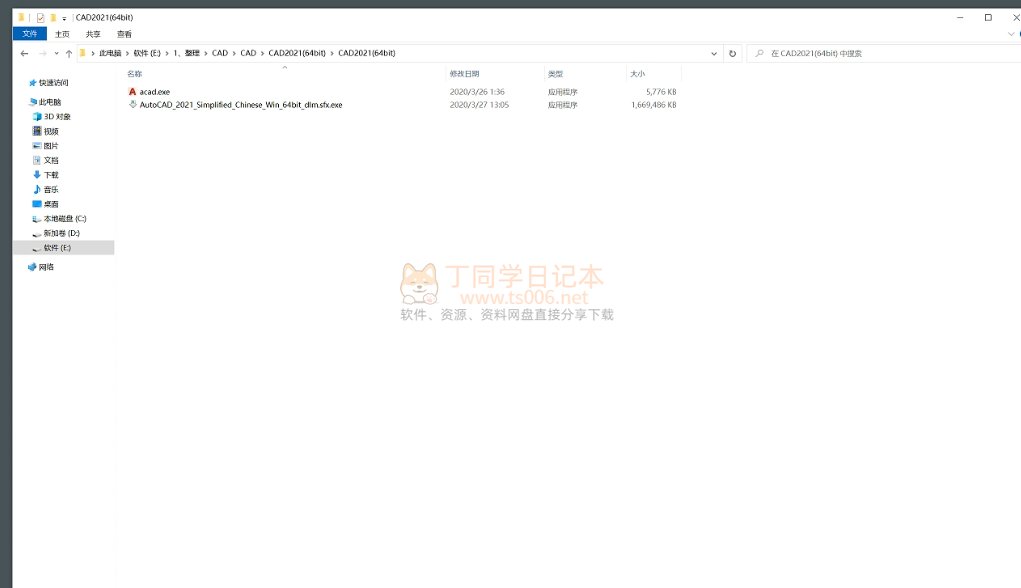Open 软件 (E:) drive in sidebar

(x=57, y=248)
